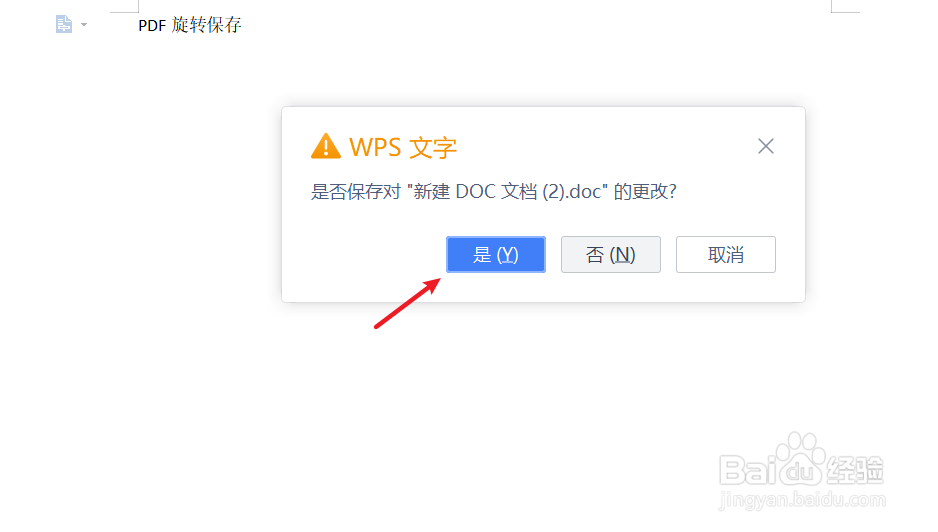Click the word PDF in the document line
Viewport: 938px width, 532px height.
[152, 25]
